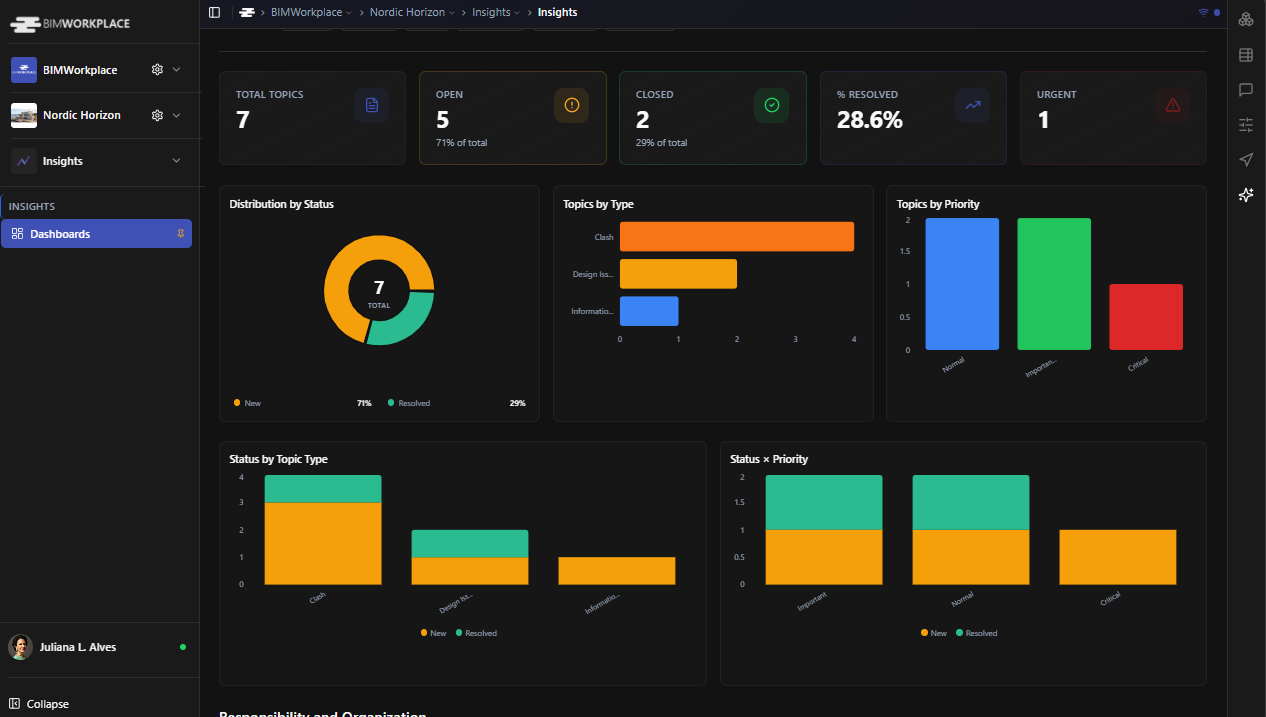Open the table view icon in right rail
Screen dimensions: 1266x717
point(1246,55)
